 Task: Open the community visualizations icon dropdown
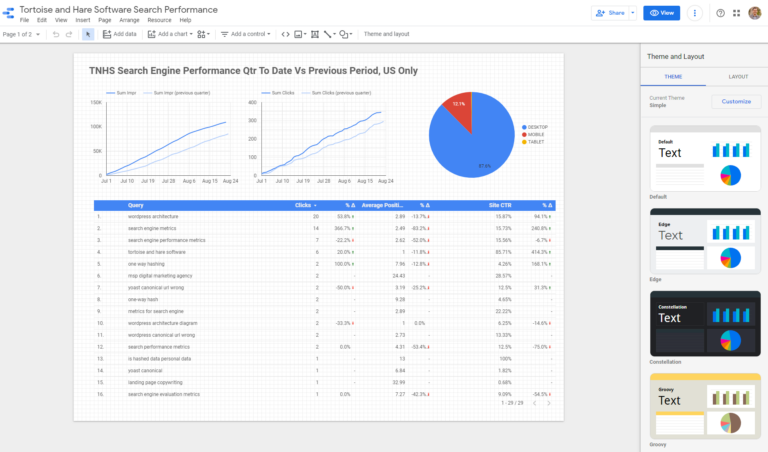(203, 34)
